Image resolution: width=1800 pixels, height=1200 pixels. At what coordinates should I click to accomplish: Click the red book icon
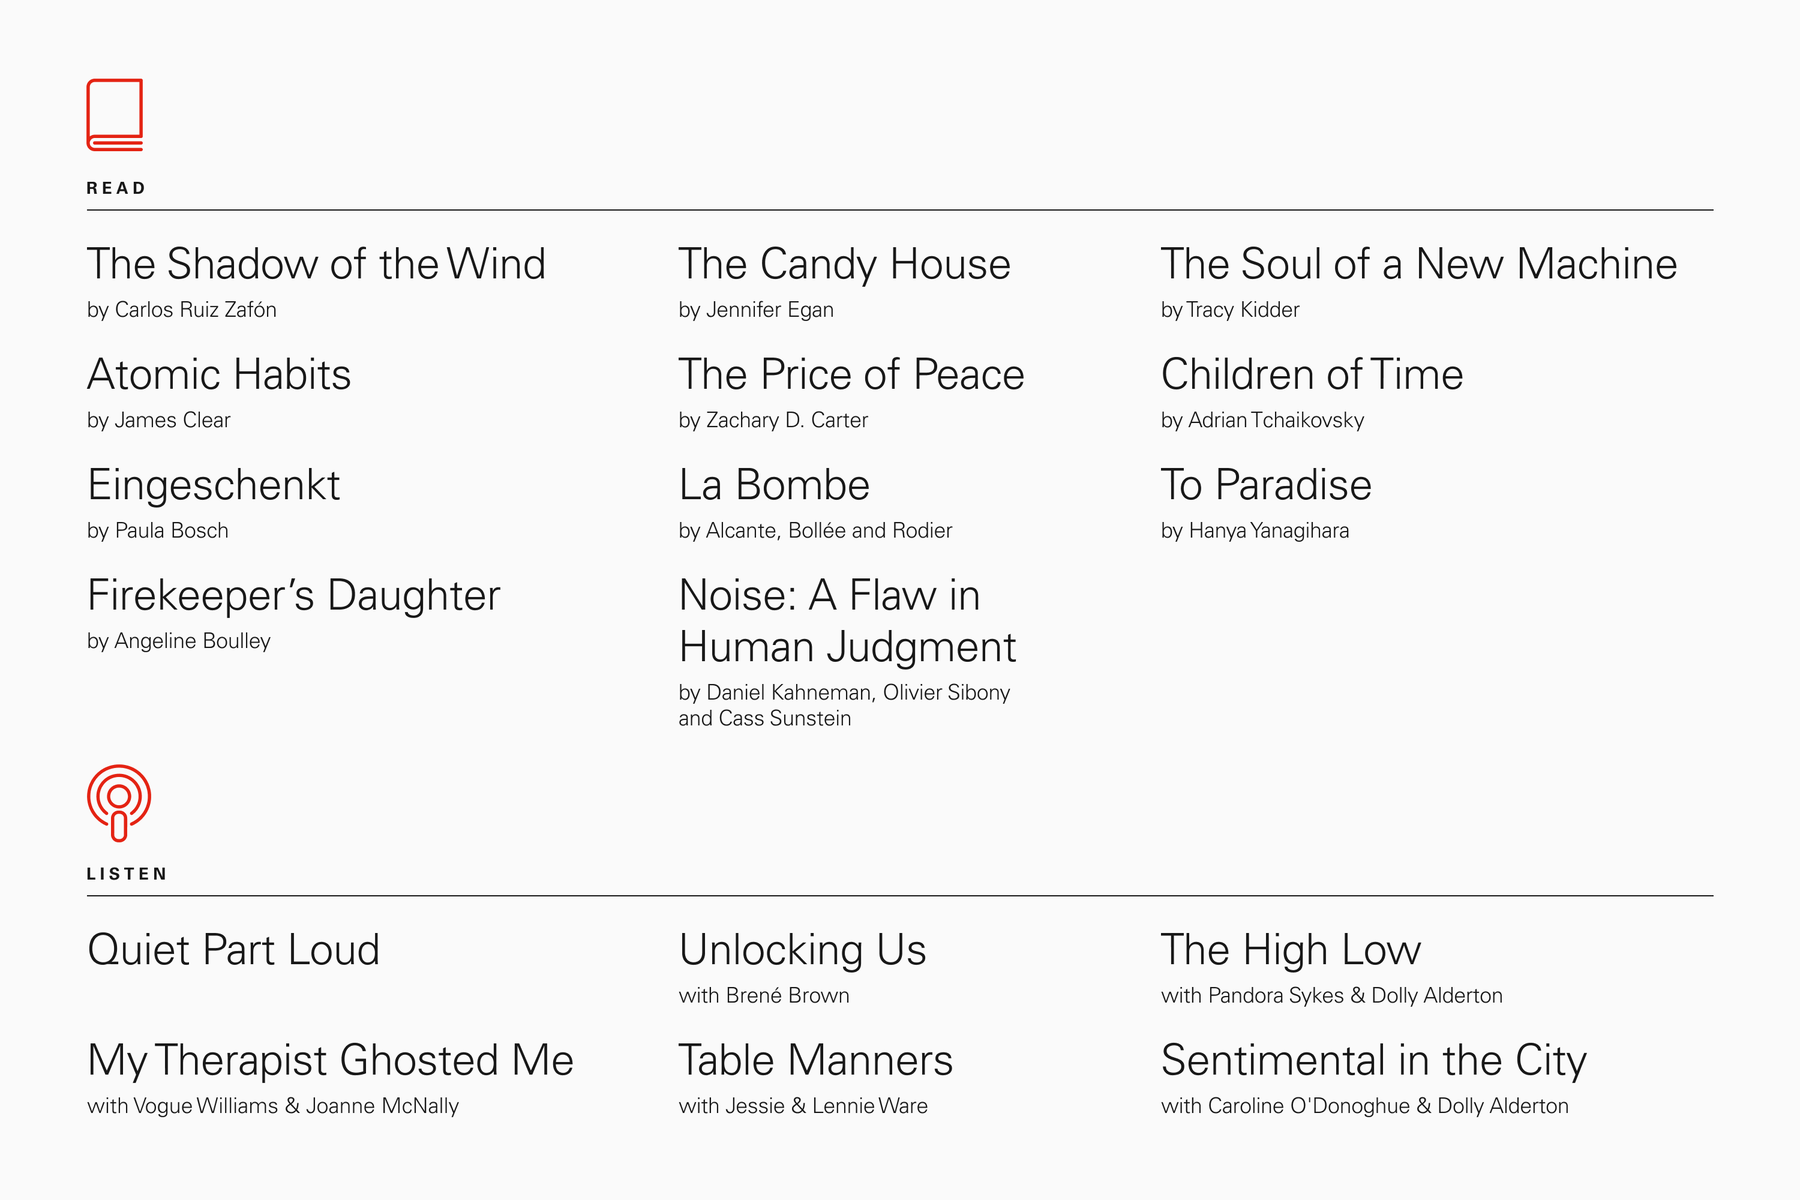[x=115, y=115]
